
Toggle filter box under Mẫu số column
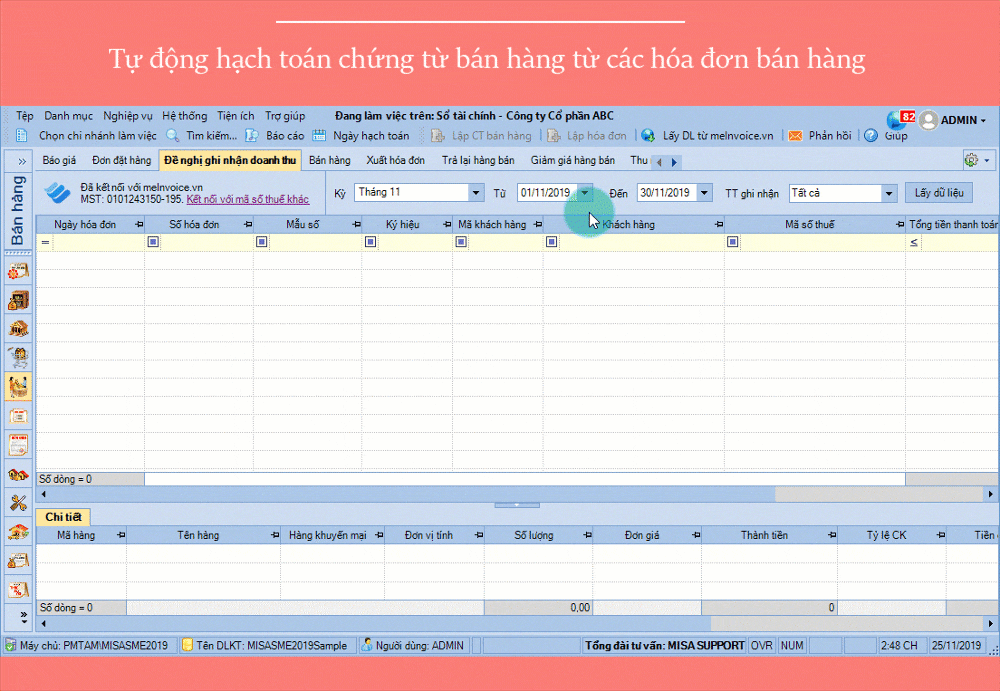(x=262, y=242)
